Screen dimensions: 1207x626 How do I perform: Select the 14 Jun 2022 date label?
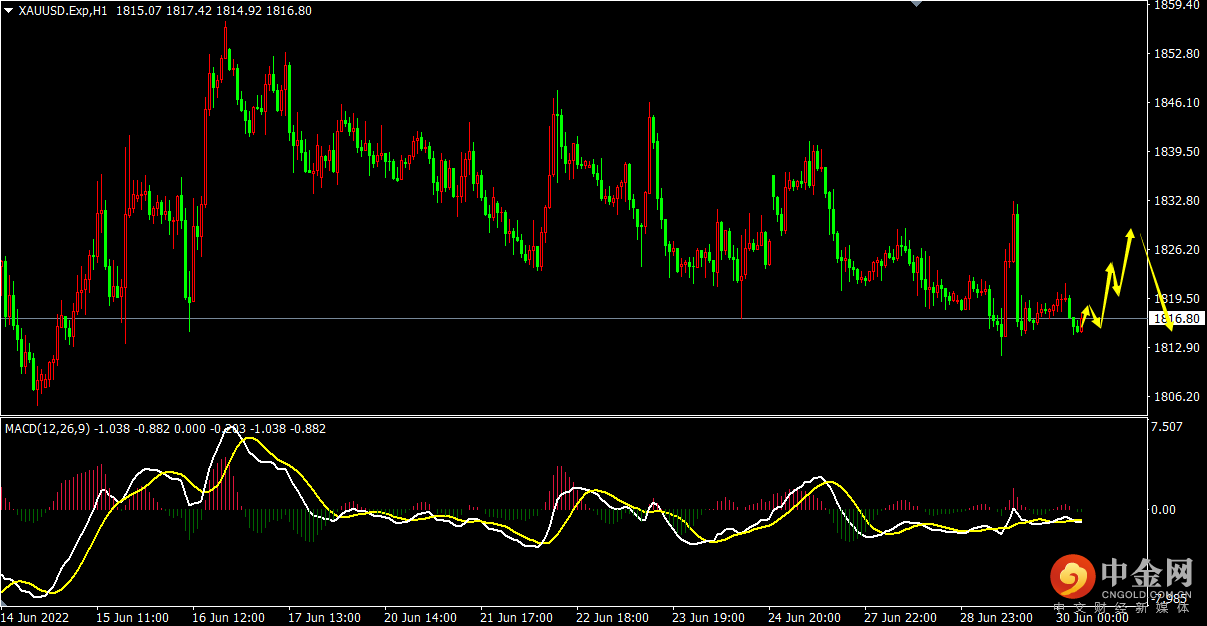coord(39,617)
